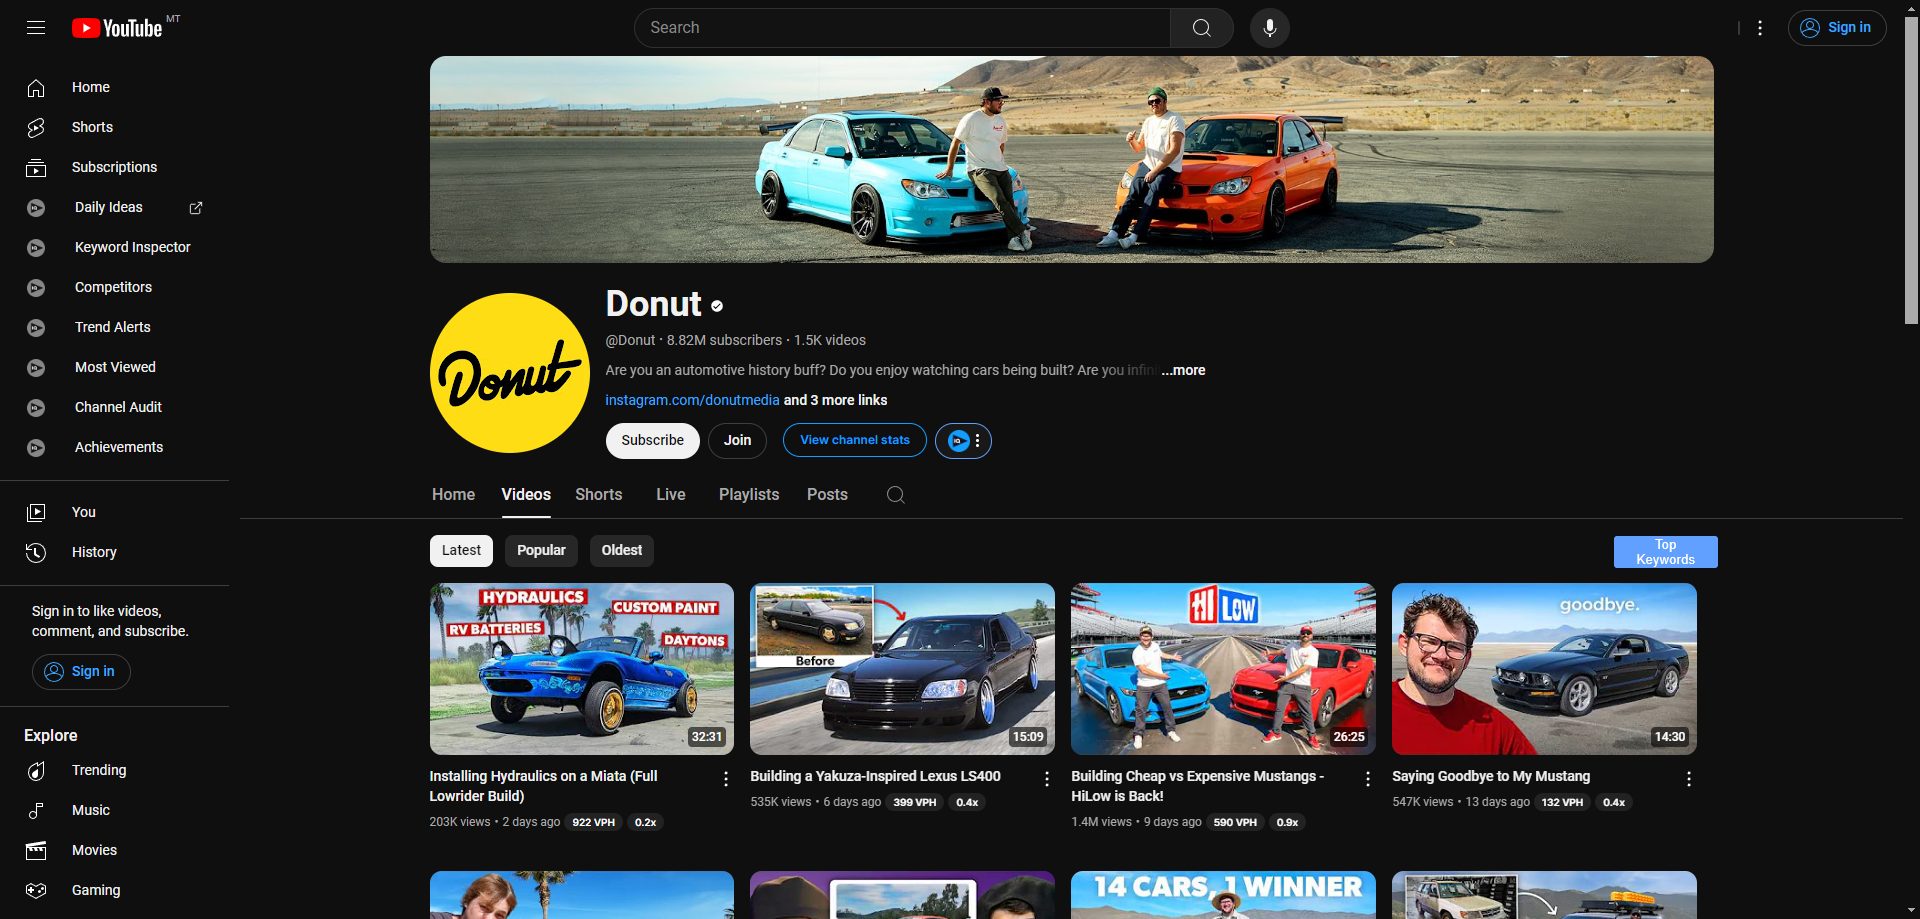Screen dimensions: 1920x919
Task: Switch to the channel Home tab
Action: (x=453, y=495)
